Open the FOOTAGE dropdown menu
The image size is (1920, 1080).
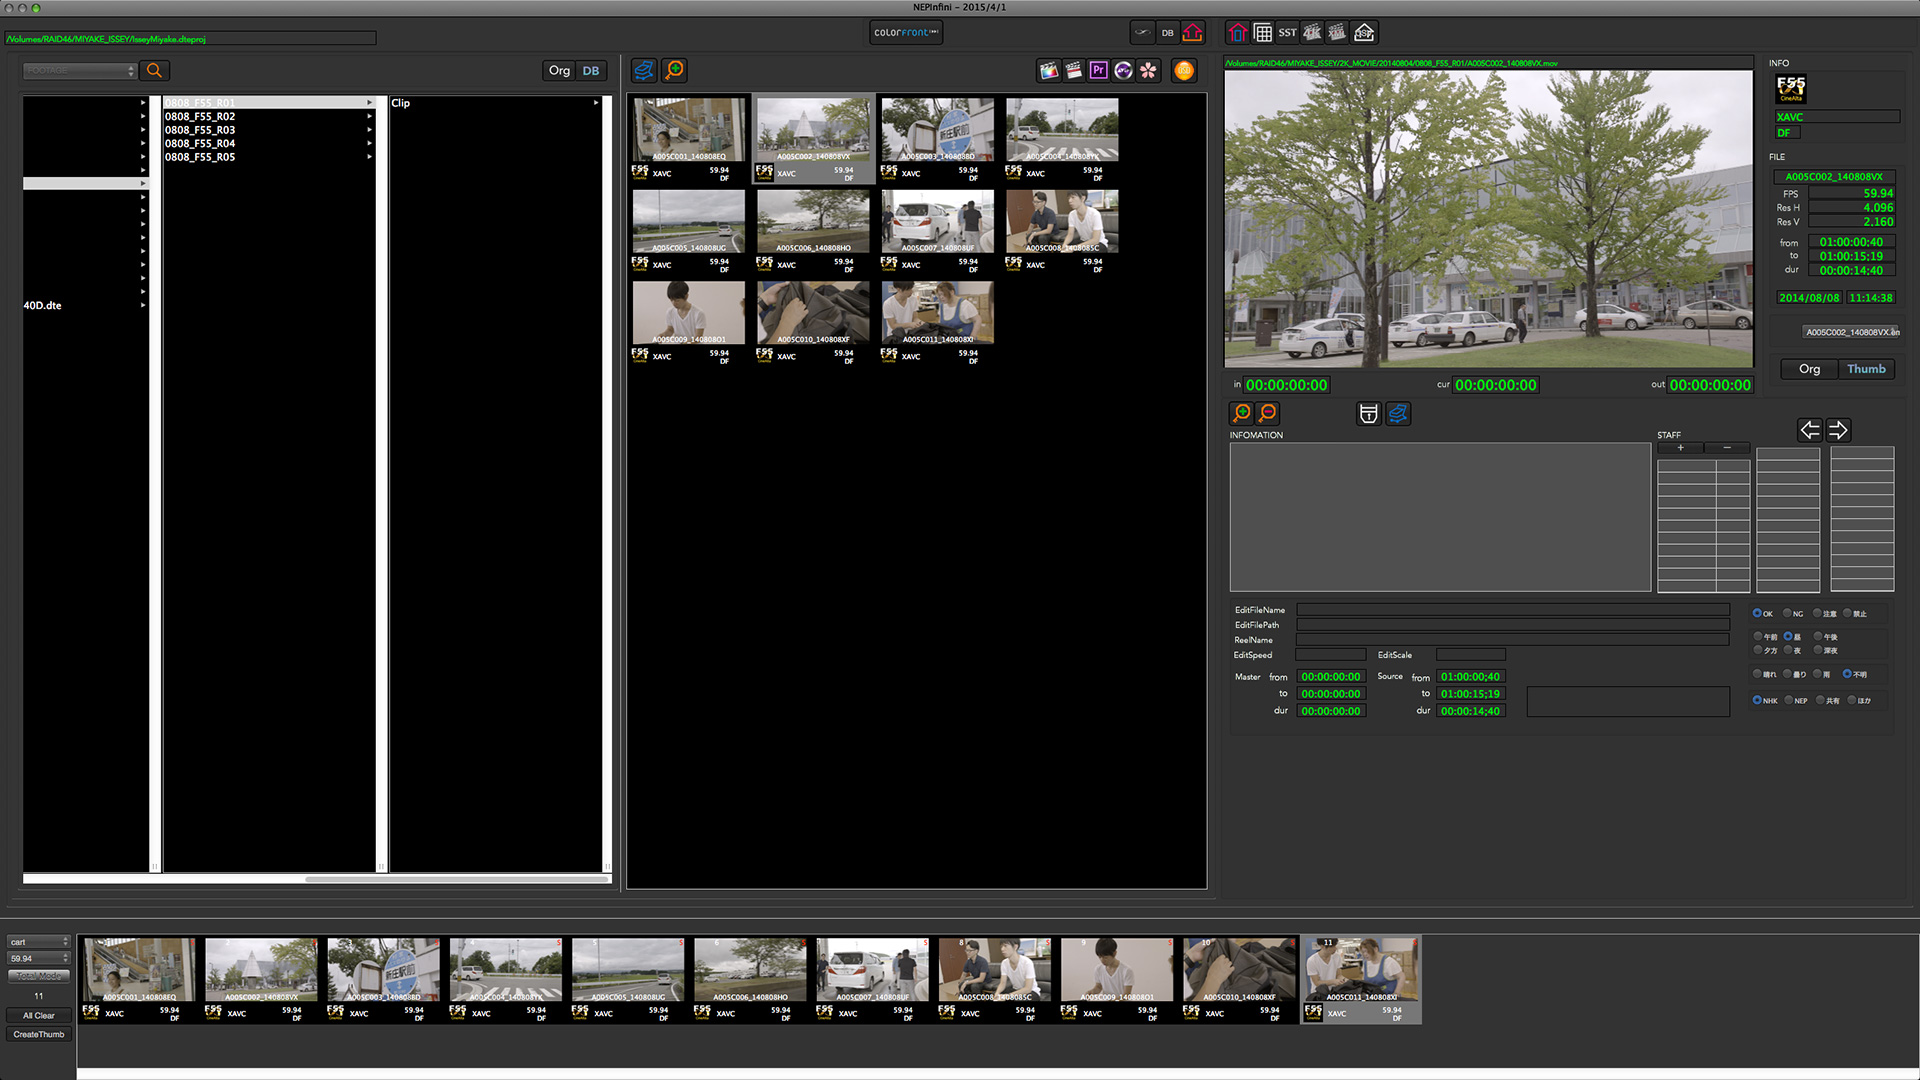pos(80,70)
